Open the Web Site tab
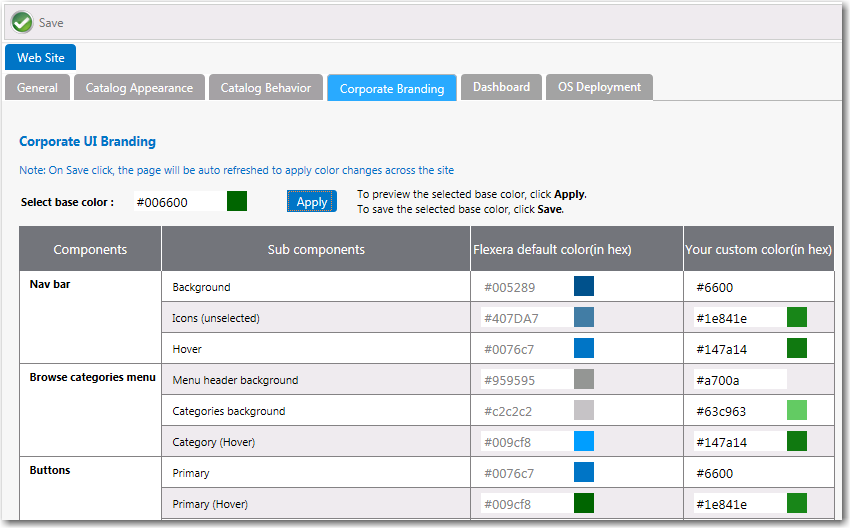This screenshot has width=850, height=528. tap(41, 58)
